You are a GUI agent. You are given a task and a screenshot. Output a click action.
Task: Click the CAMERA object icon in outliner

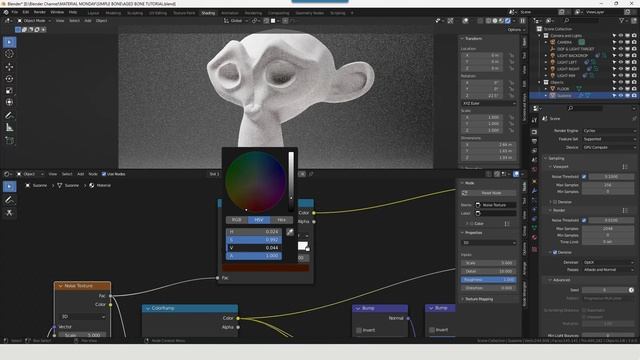click(x=553, y=42)
